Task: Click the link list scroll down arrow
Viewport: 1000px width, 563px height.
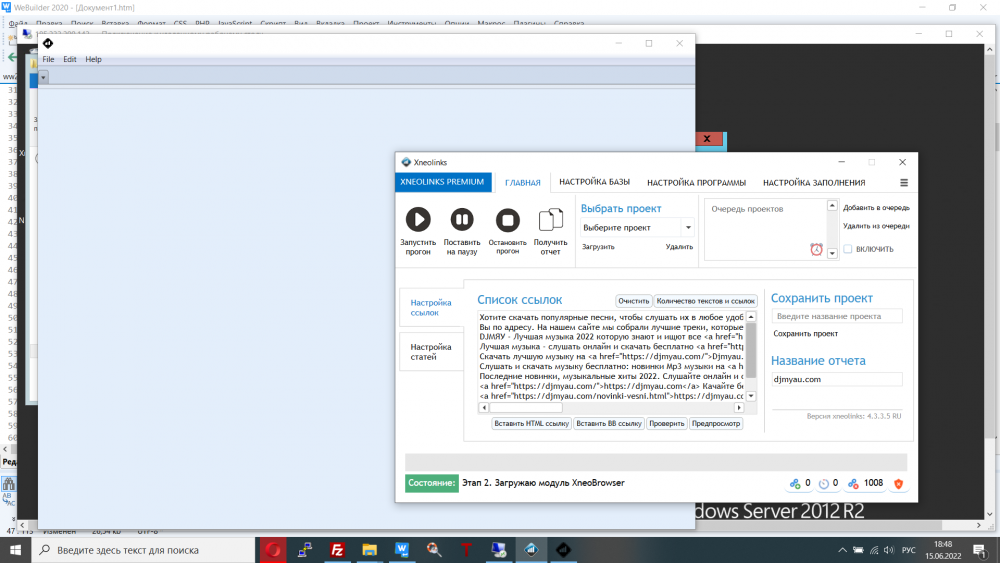Action: pyautogui.click(x=751, y=396)
